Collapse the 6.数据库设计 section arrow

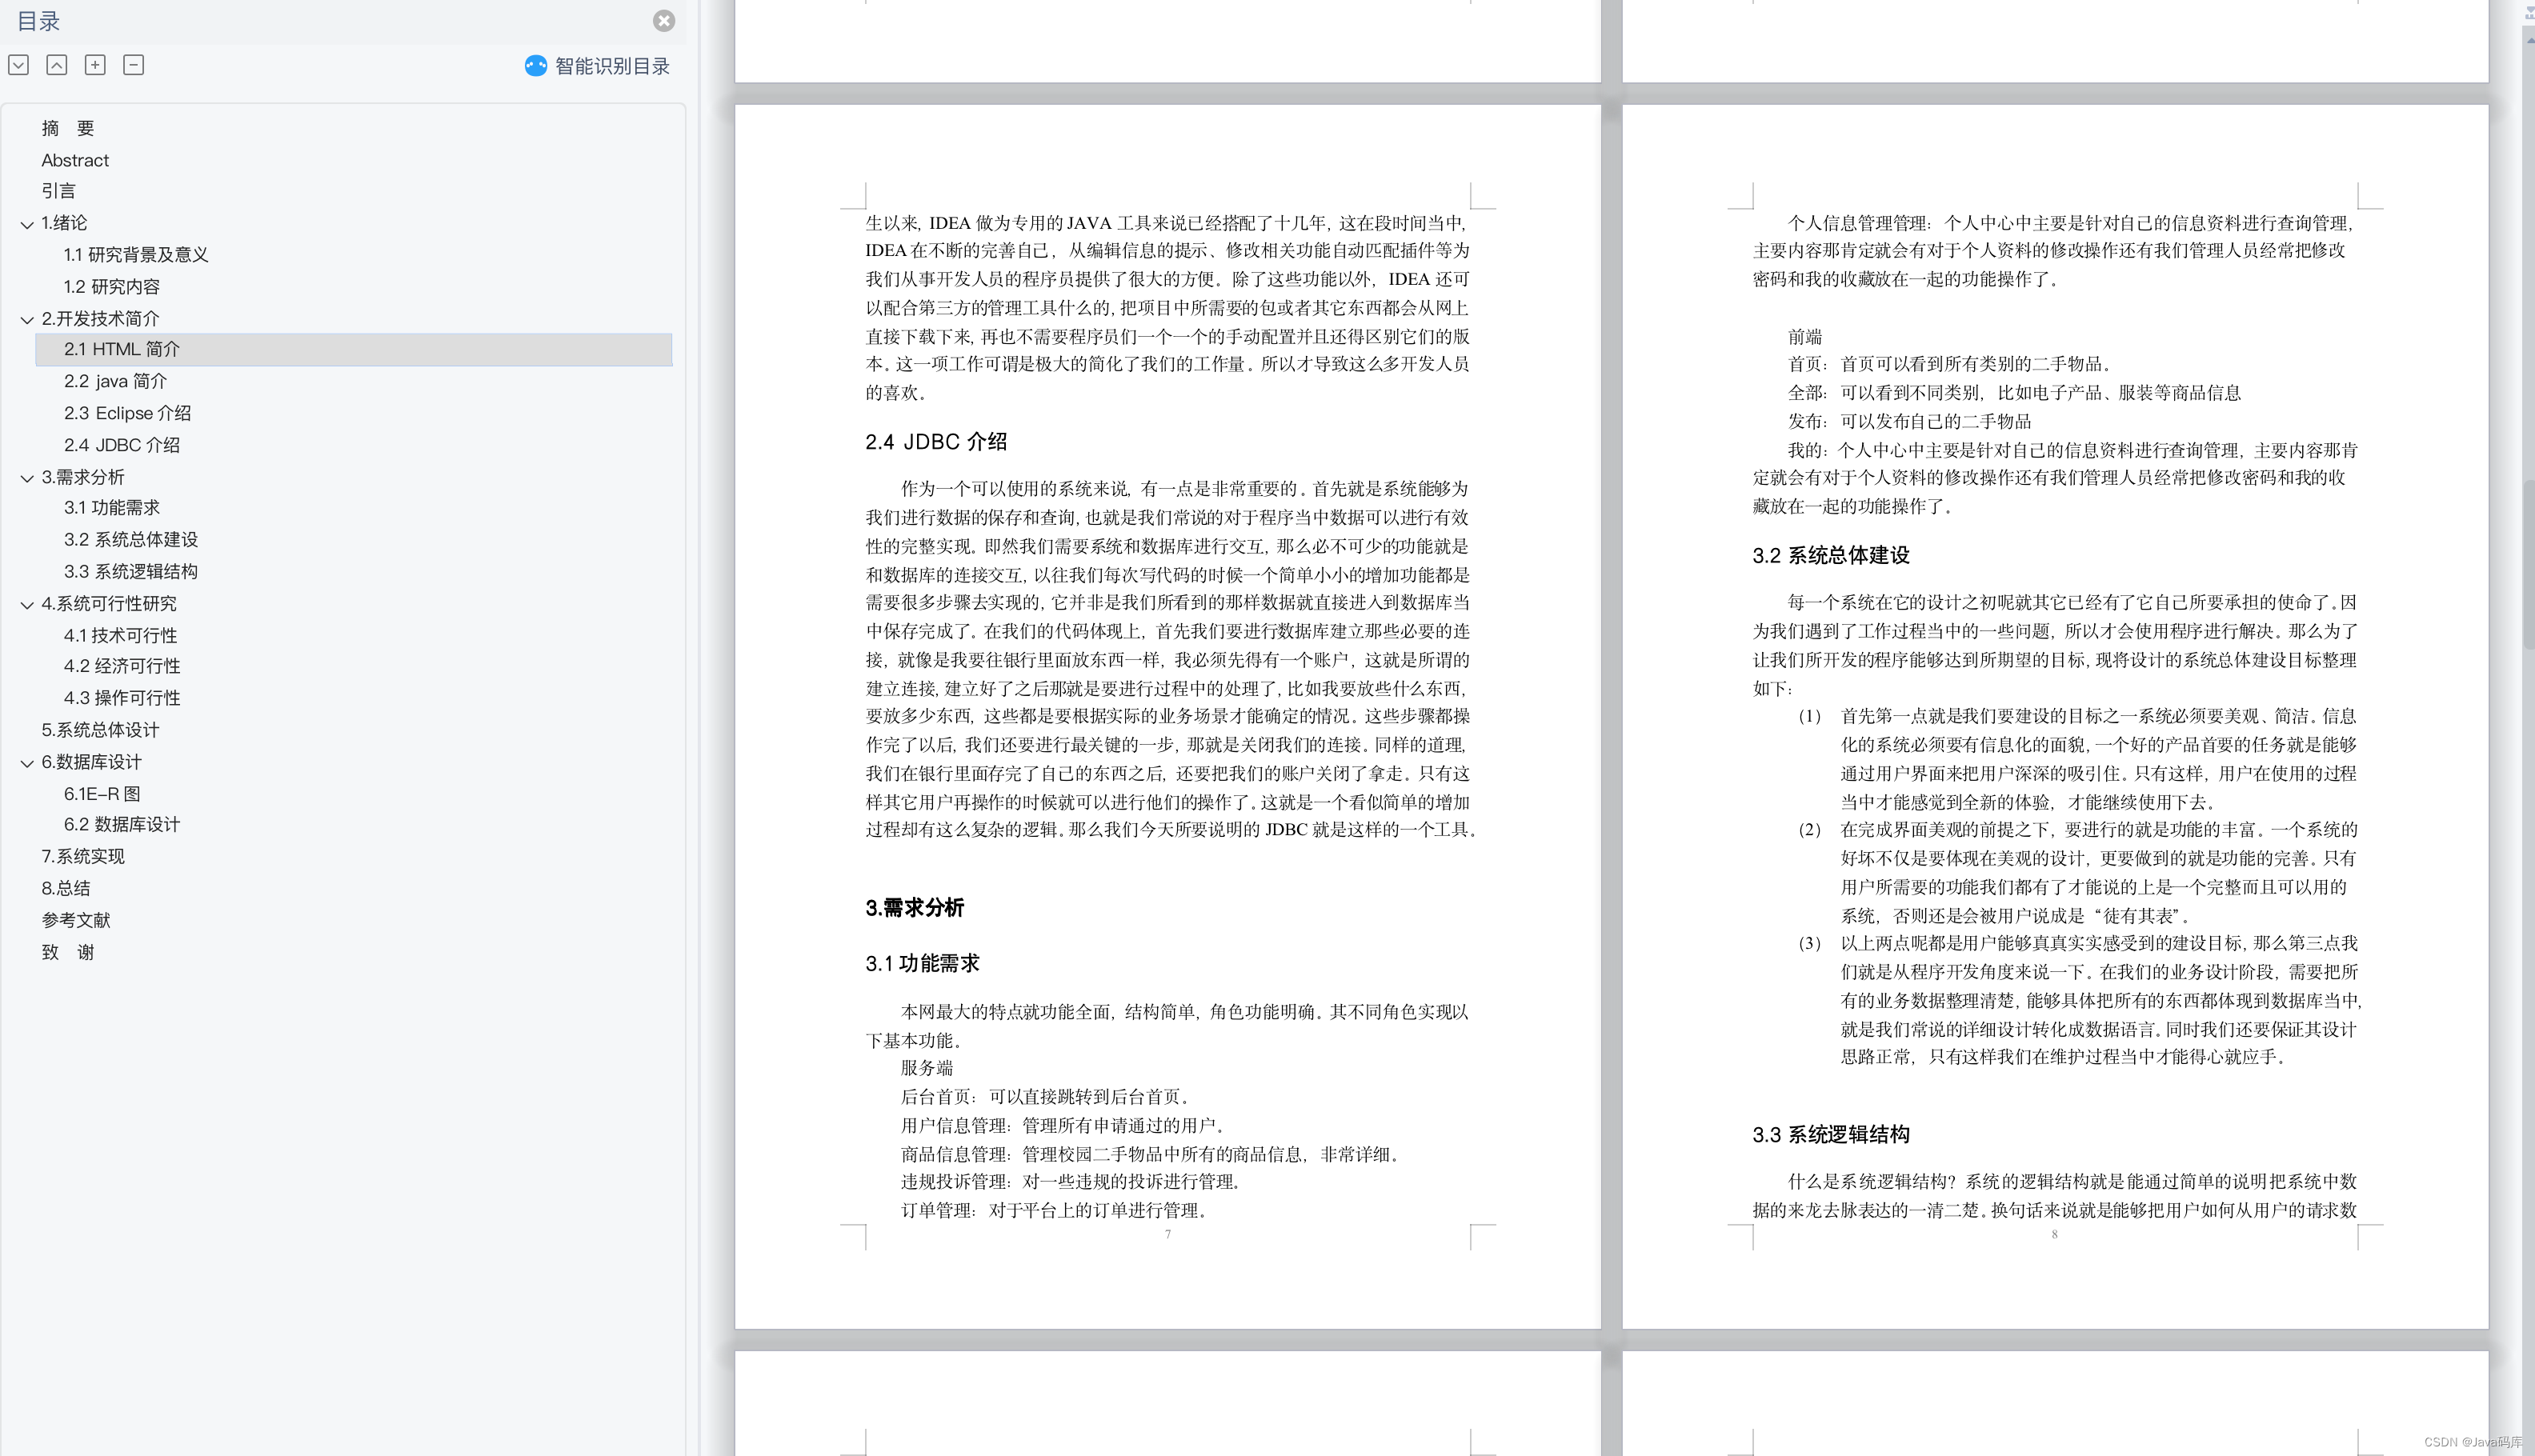(x=27, y=763)
